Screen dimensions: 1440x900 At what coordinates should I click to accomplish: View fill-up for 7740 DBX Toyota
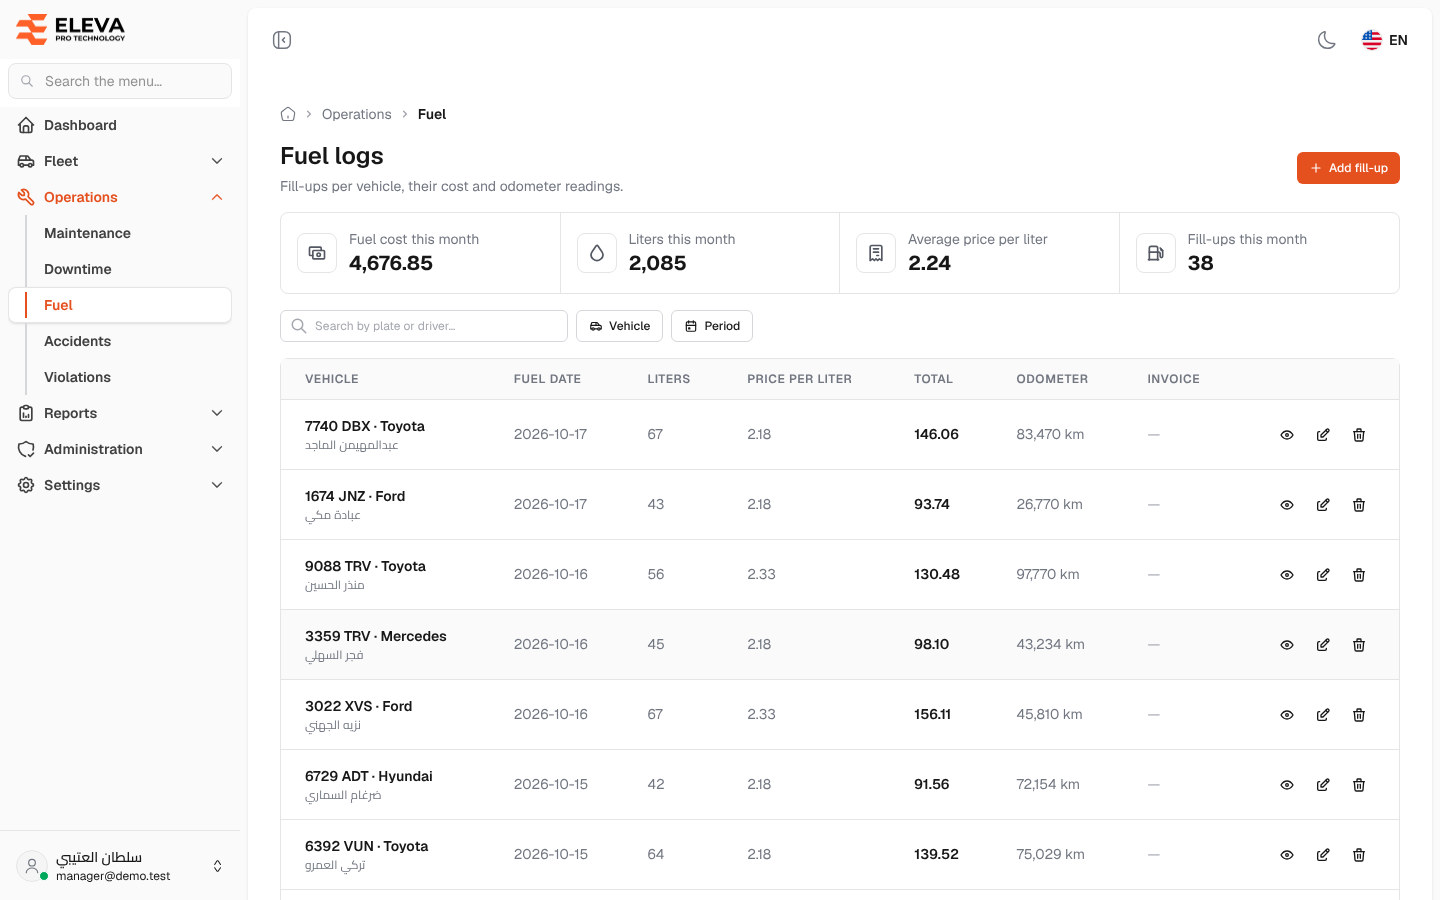[x=1287, y=435]
